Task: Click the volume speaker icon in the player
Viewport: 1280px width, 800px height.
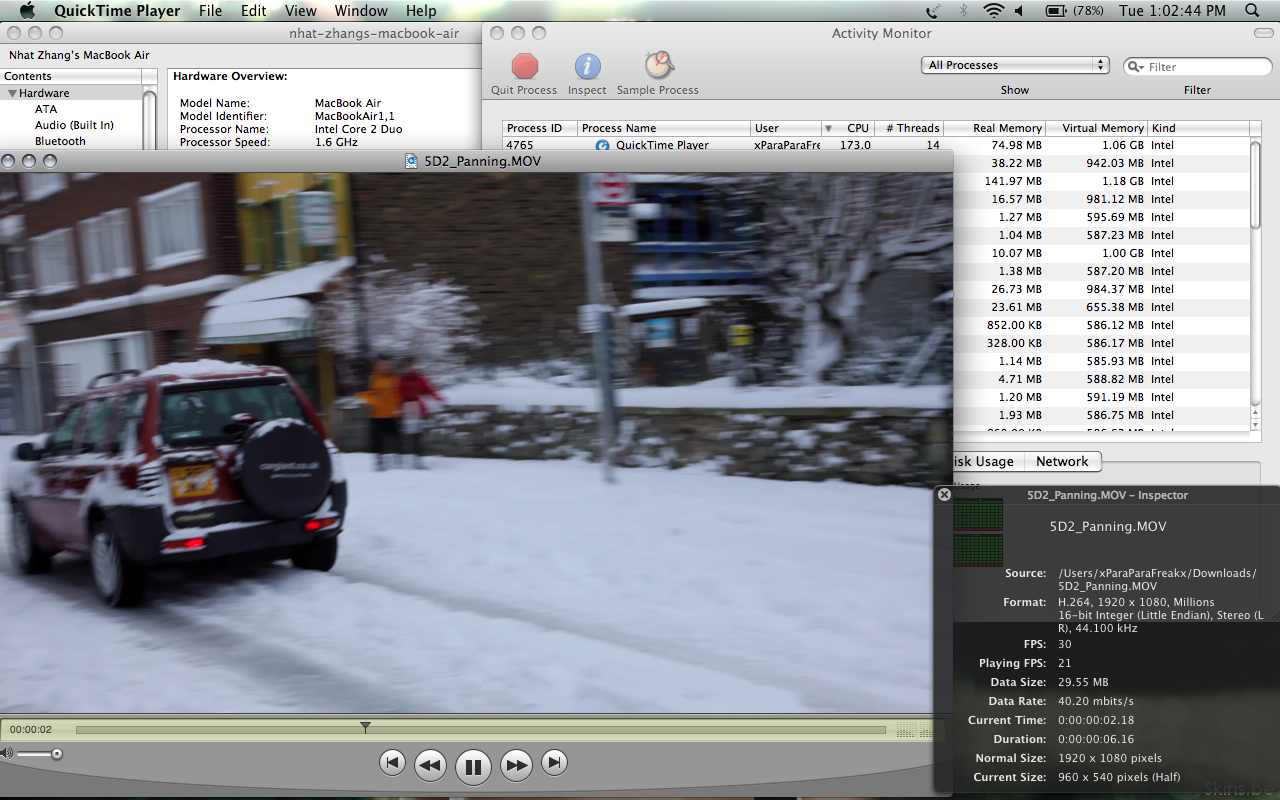Action: [x=7, y=753]
